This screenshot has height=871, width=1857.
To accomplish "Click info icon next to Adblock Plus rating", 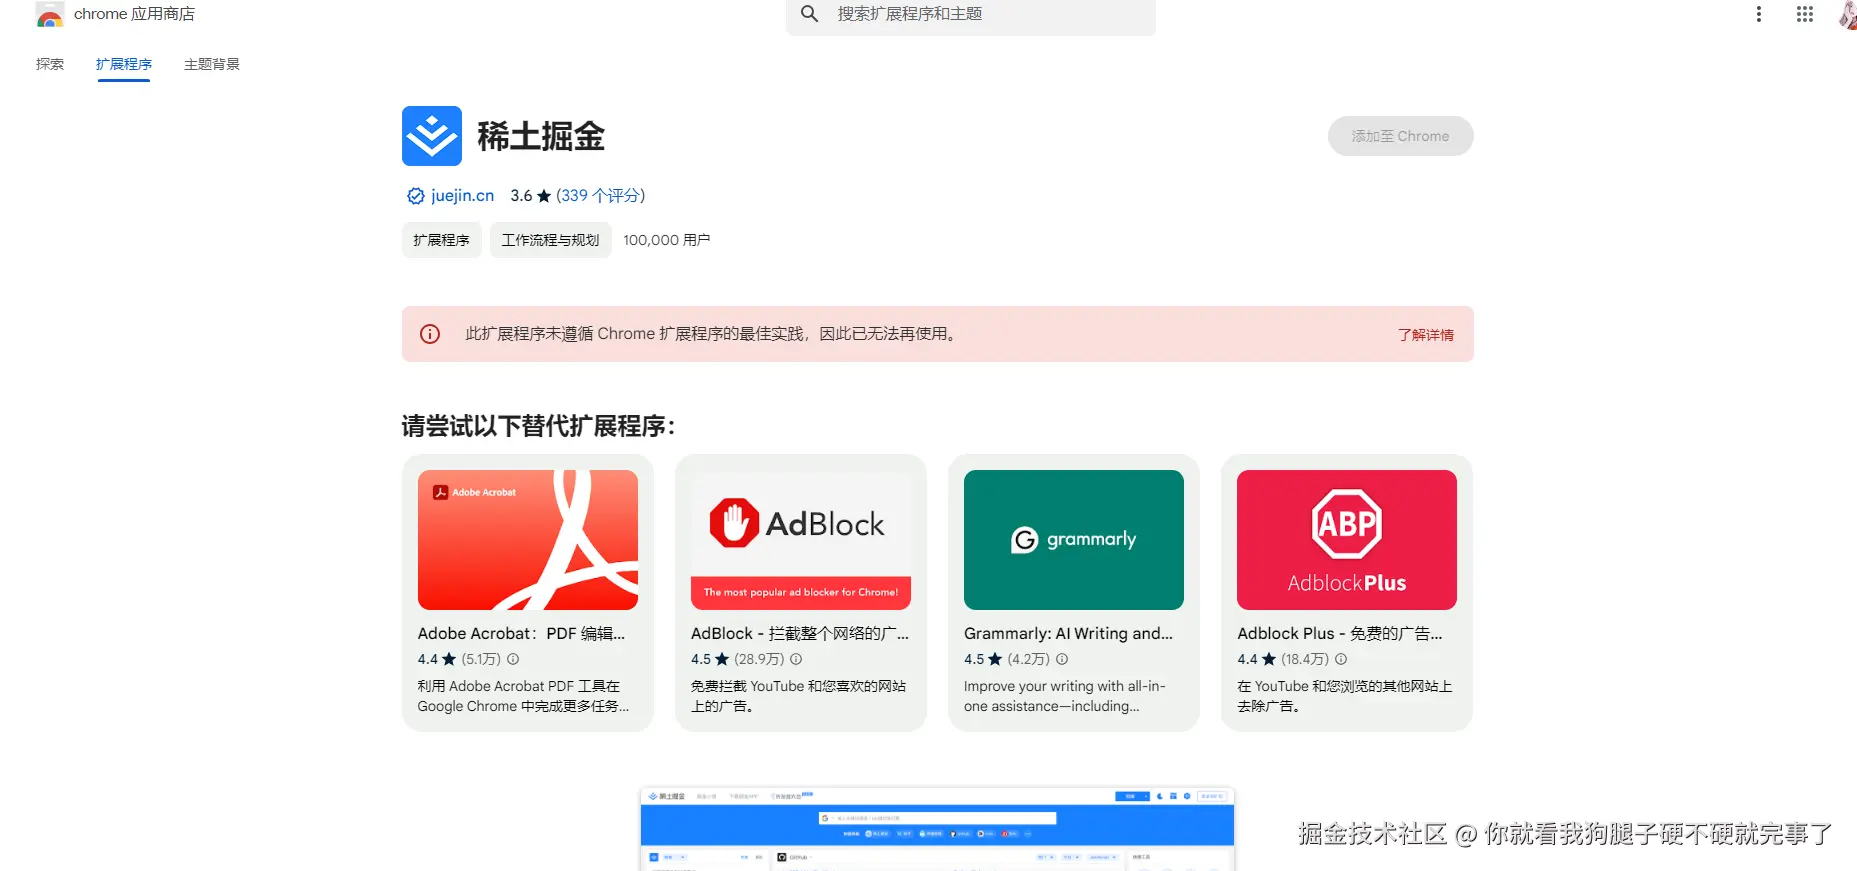I will coord(1341,659).
